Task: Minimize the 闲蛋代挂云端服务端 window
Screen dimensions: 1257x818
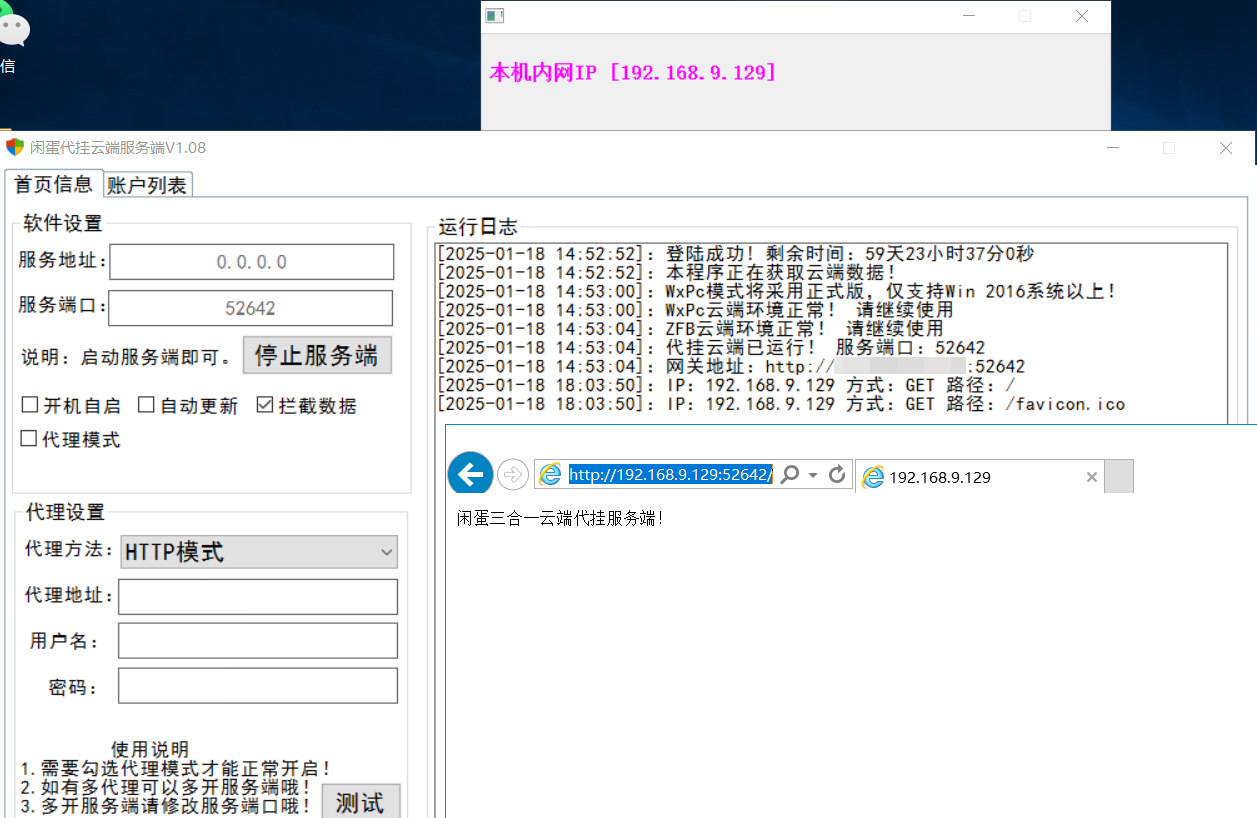Action: click(1112, 148)
